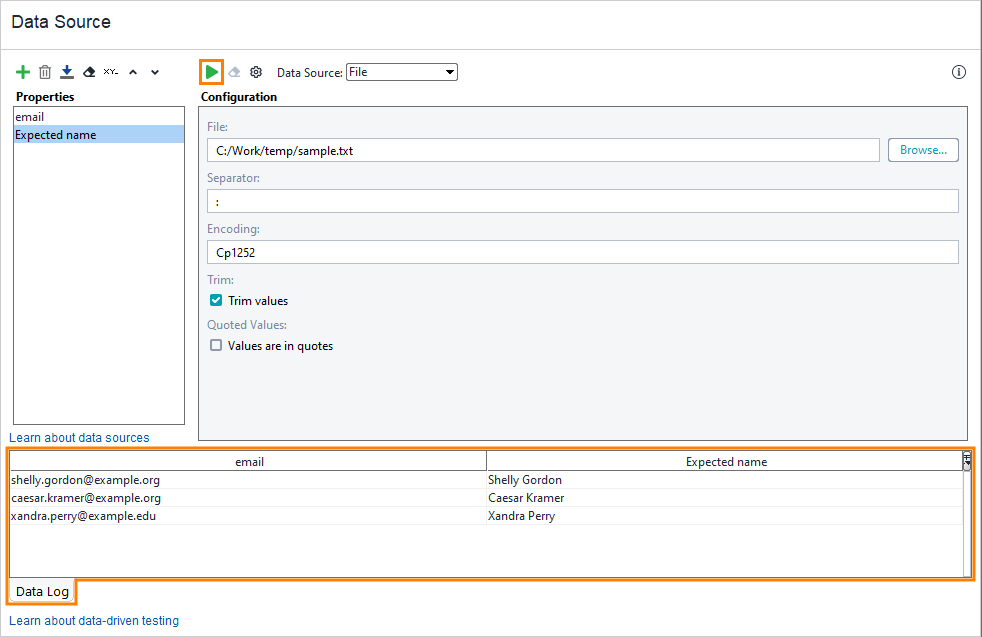The image size is (982, 637).
Task: Import properties via the download icon
Action: coord(67,71)
